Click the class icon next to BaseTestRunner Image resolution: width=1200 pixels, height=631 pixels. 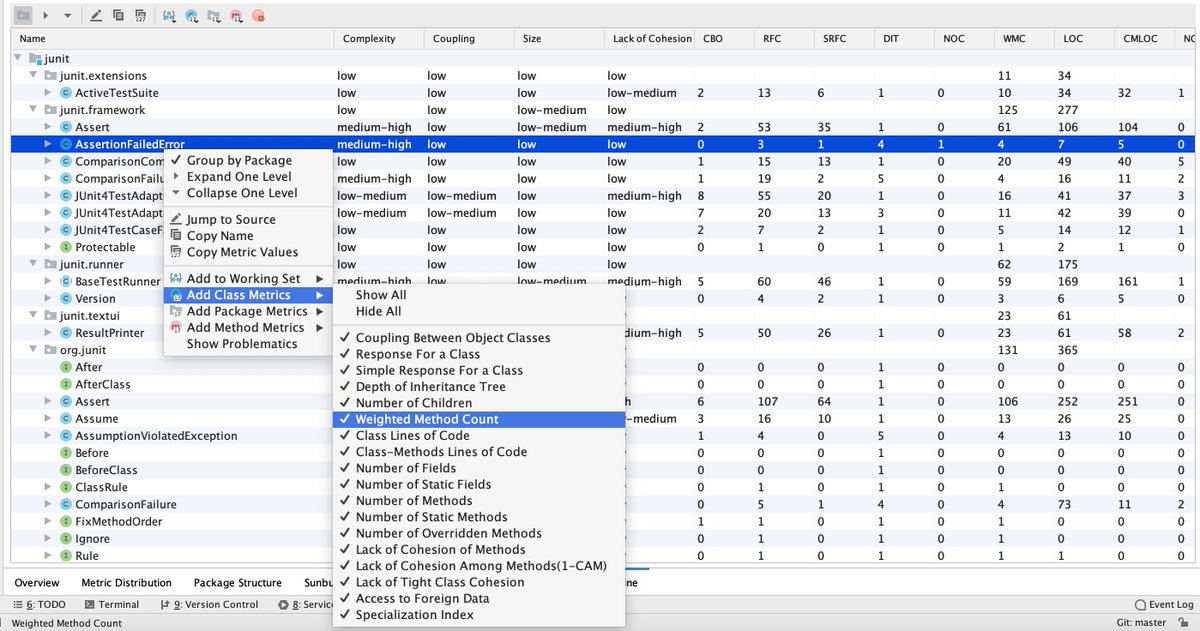[x=66, y=282]
